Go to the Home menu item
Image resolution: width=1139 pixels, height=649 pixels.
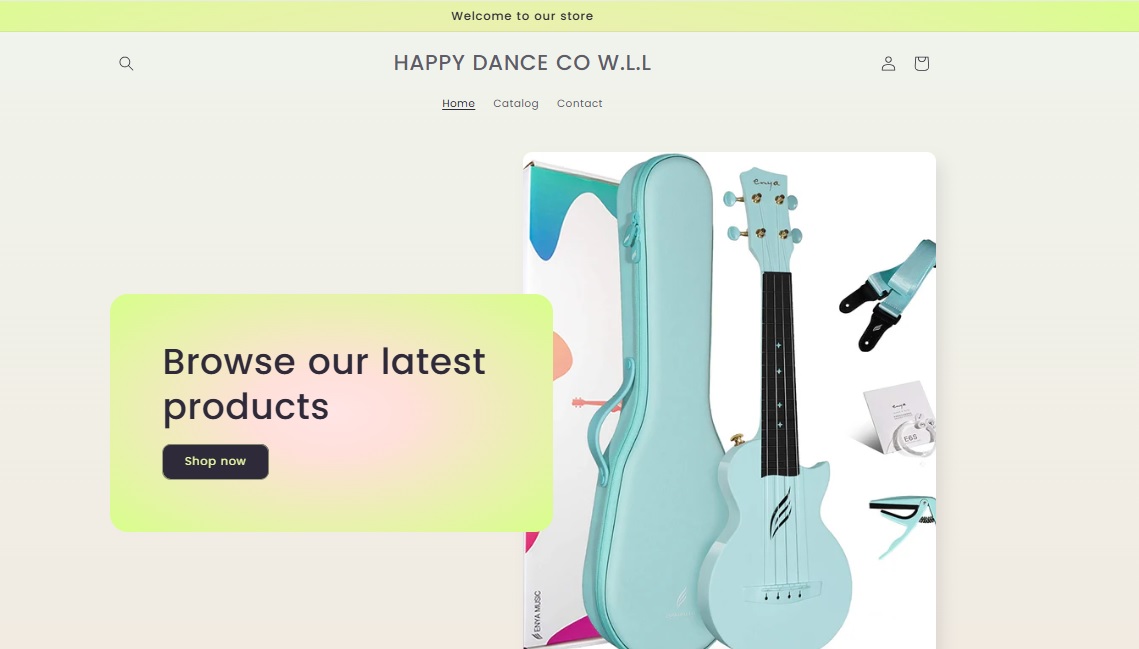458,103
